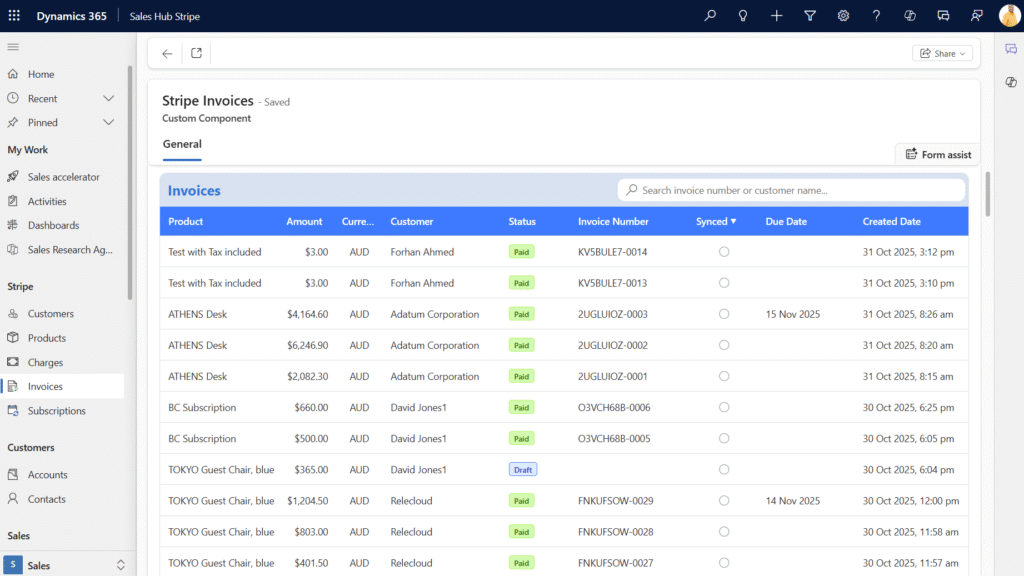This screenshot has height=576, width=1024.
Task: Open the Dynamics 365 app launcher grid
Action: point(14,16)
